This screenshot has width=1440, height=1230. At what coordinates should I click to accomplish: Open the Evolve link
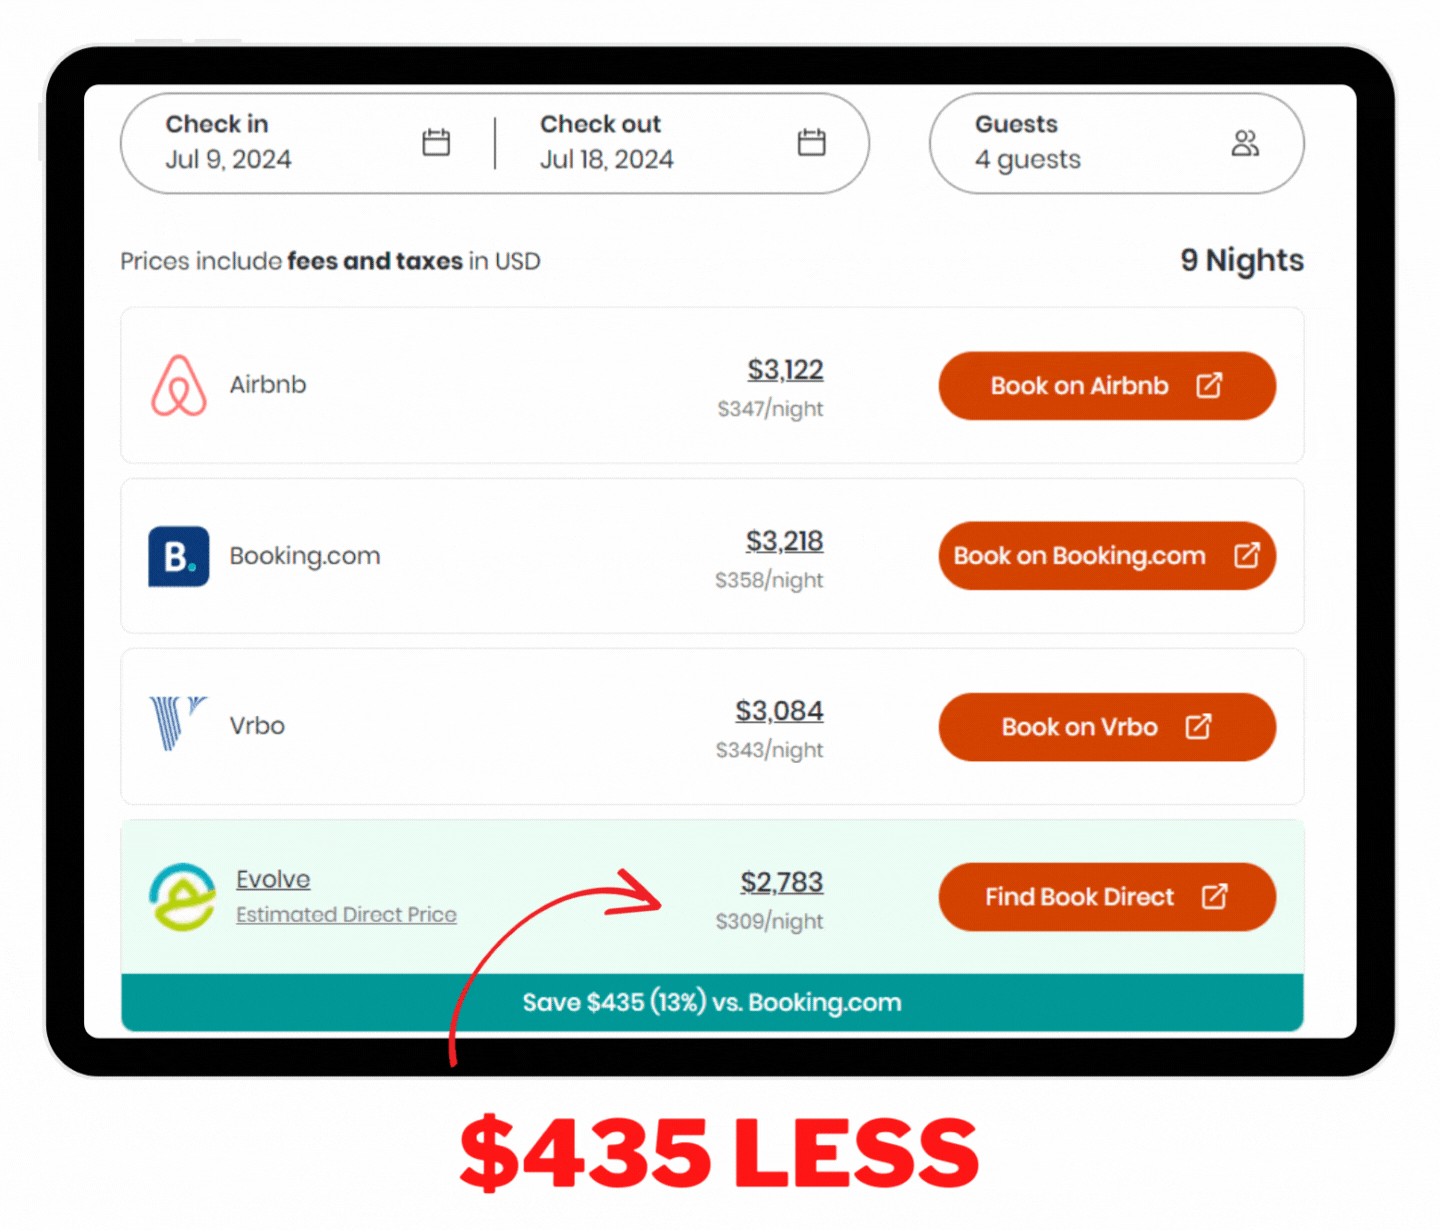point(273,878)
